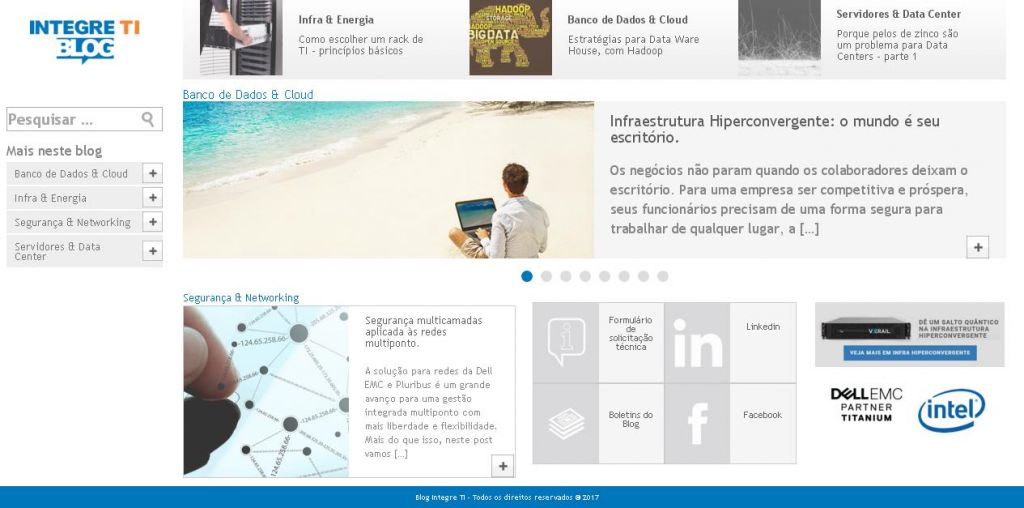
Task: Click the Facebook text label
Action: (x=763, y=415)
